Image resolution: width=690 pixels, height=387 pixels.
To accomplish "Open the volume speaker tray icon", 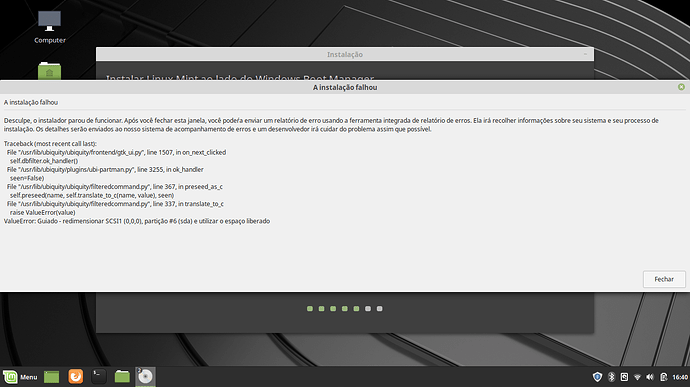I will tap(650, 377).
